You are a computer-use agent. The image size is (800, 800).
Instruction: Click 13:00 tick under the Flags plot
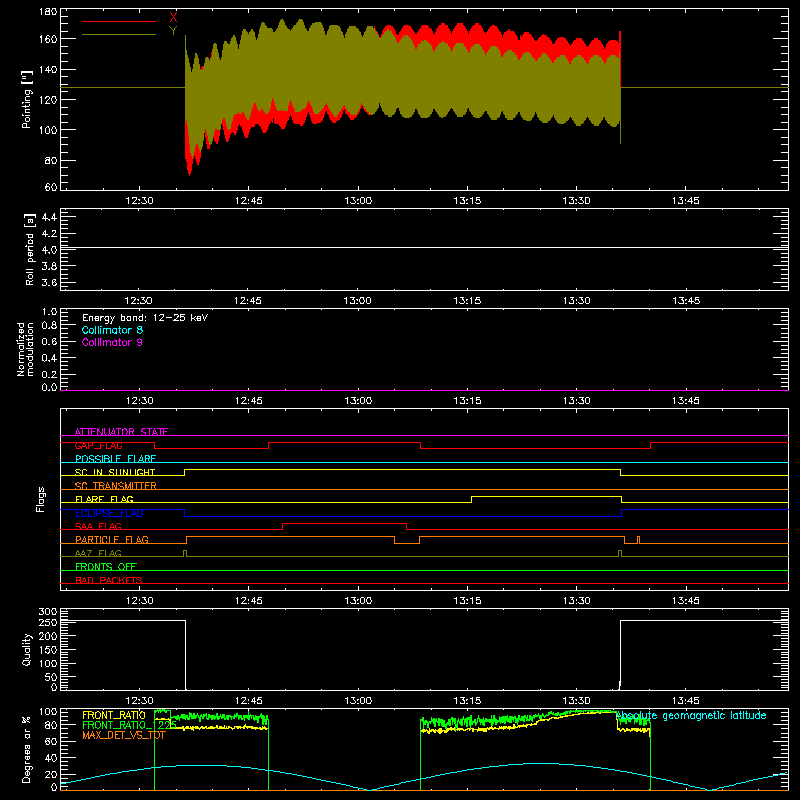pyautogui.click(x=358, y=601)
